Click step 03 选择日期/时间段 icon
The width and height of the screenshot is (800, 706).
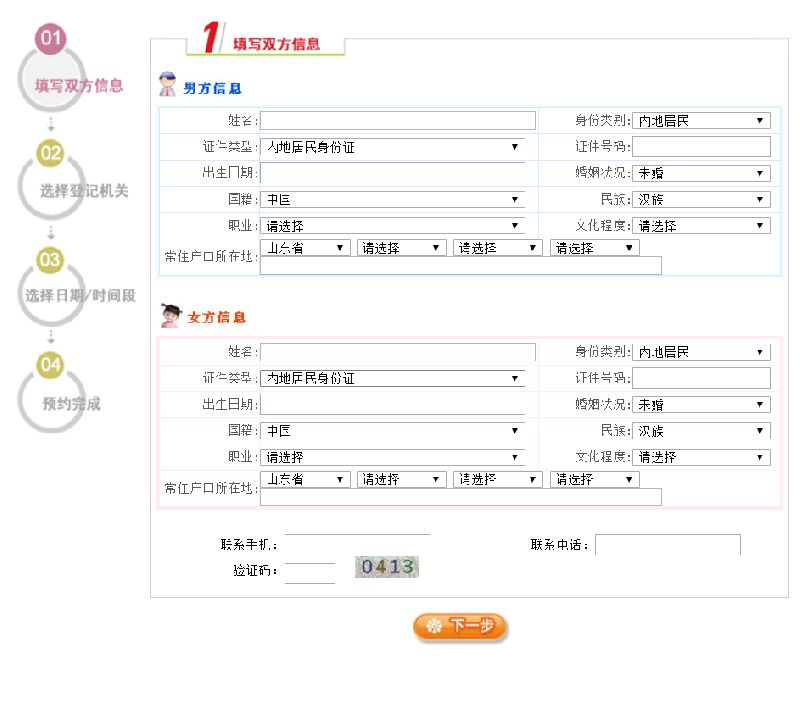[50, 260]
